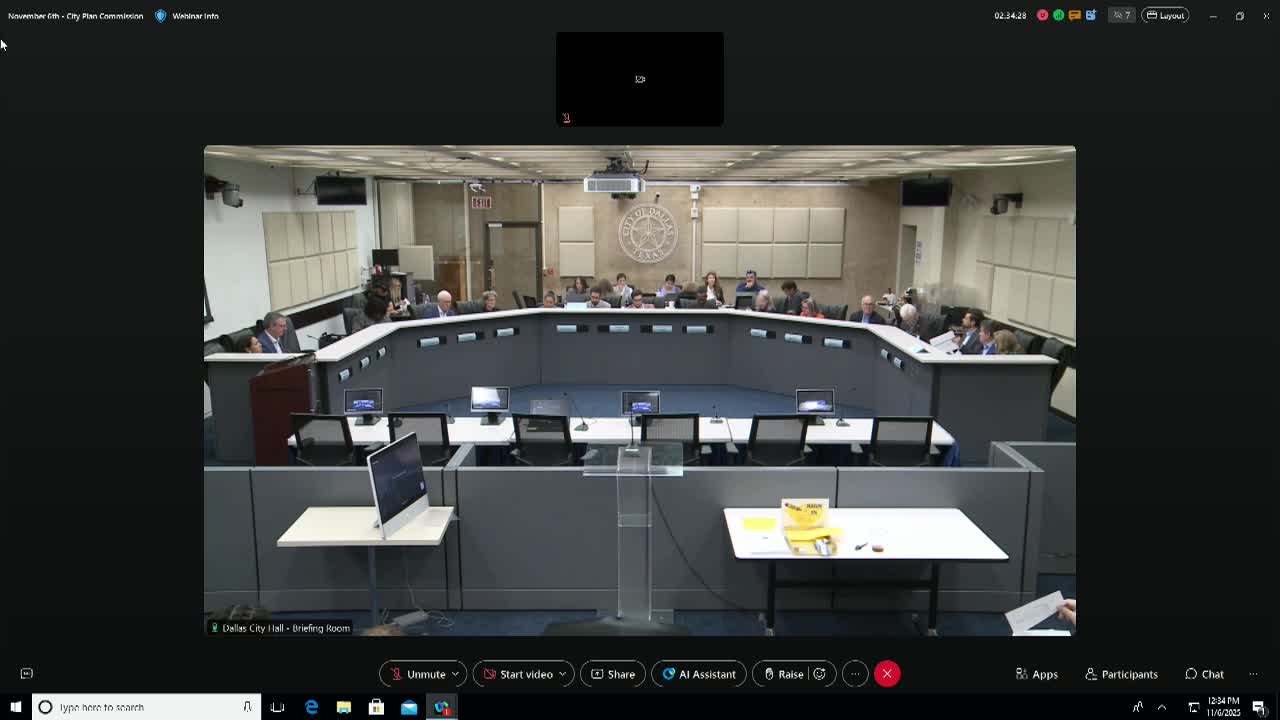The image size is (1280, 720).
Task: Open the far-right ellipsis menu near Chat
Action: point(1253,673)
